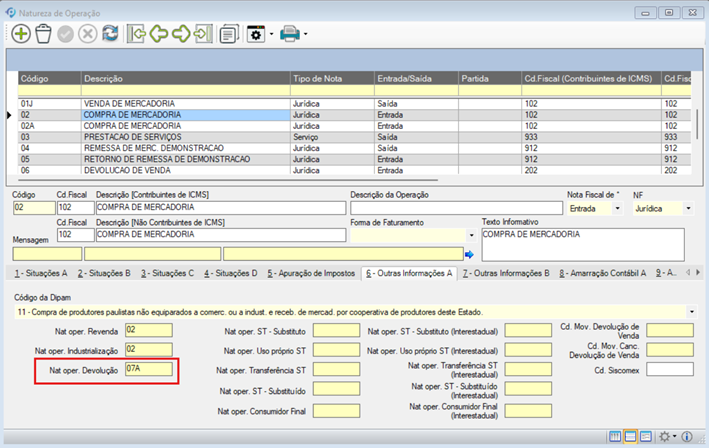Open the printer options dropdown arrow
The image size is (709, 448).
click(305, 34)
